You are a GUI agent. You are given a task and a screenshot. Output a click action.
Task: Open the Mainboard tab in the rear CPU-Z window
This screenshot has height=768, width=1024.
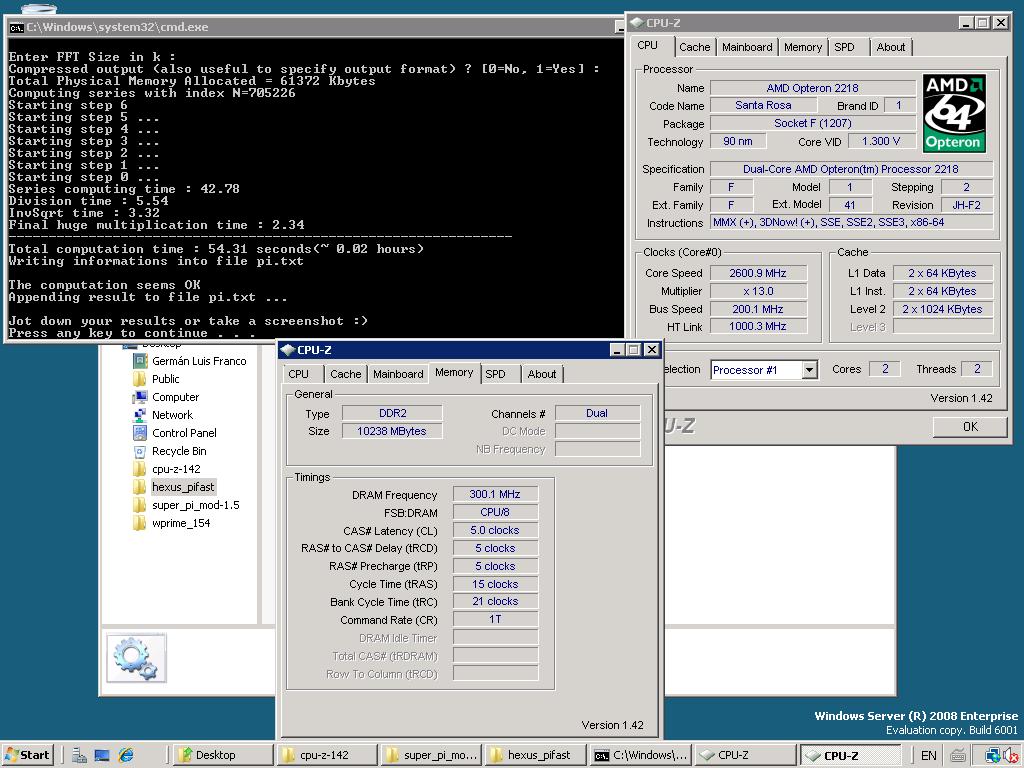point(747,47)
